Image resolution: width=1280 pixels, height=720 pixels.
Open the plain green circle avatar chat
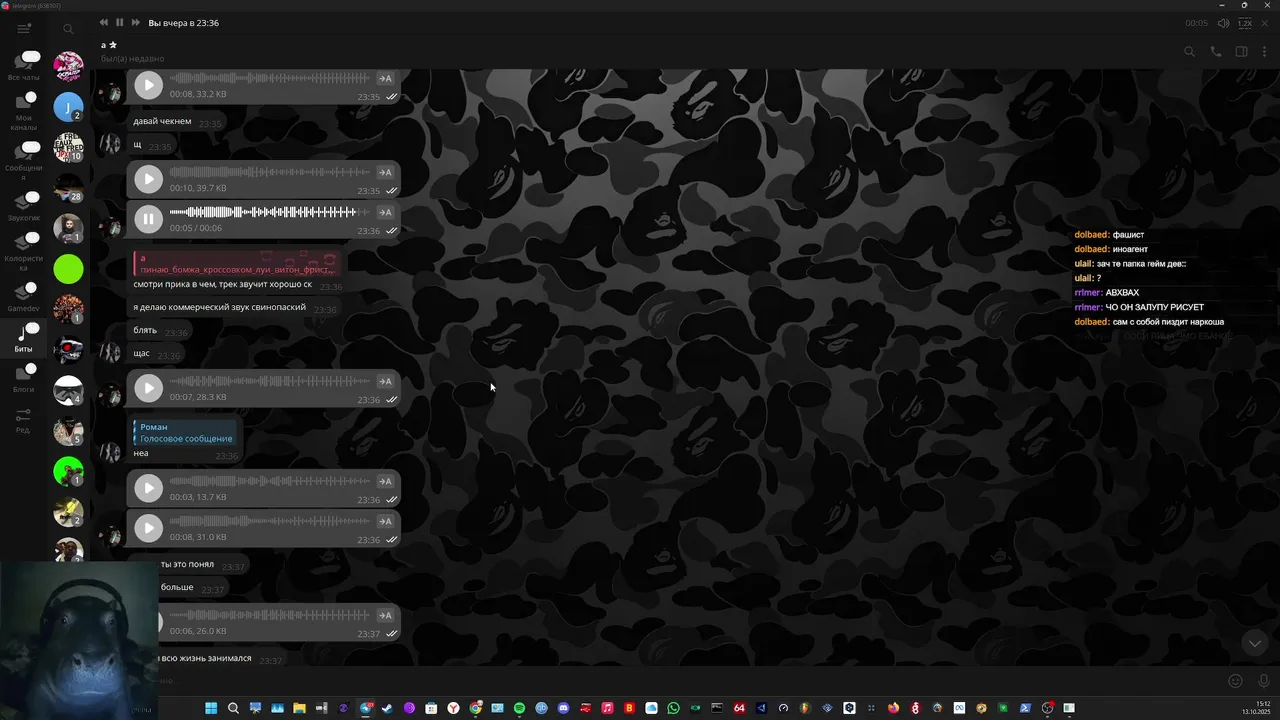tap(68, 269)
